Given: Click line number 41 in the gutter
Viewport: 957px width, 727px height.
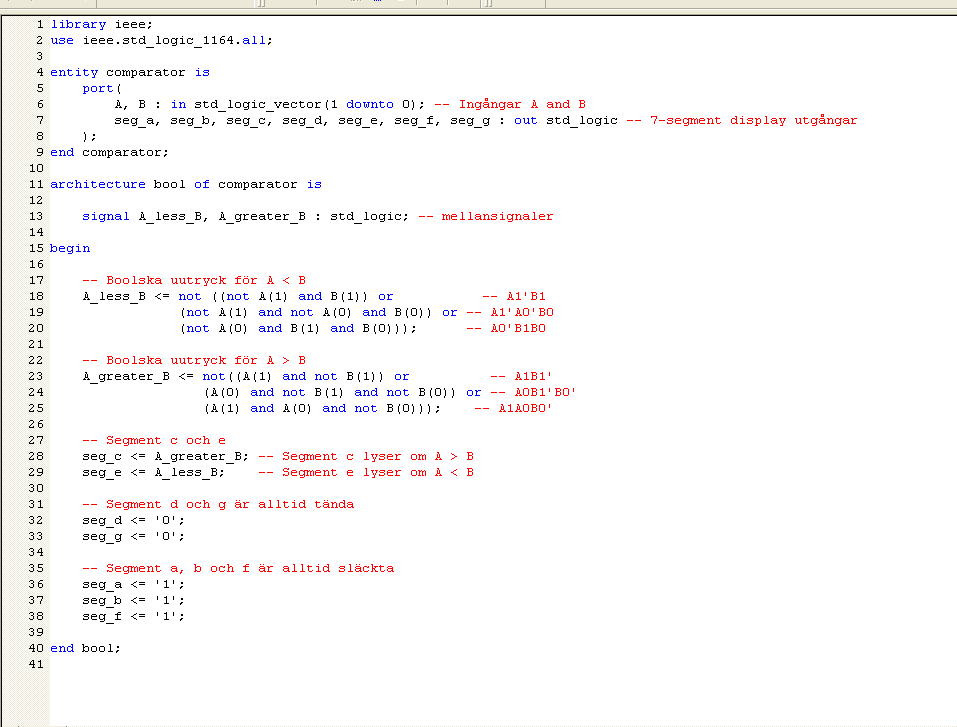Looking at the screenshot, I should pos(36,664).
